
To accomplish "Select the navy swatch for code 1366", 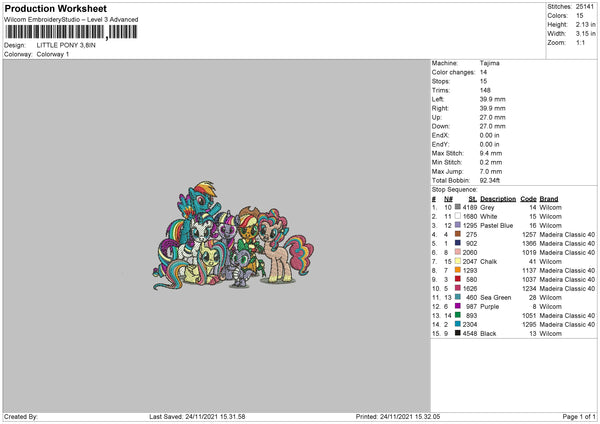I will click(458, 243).
